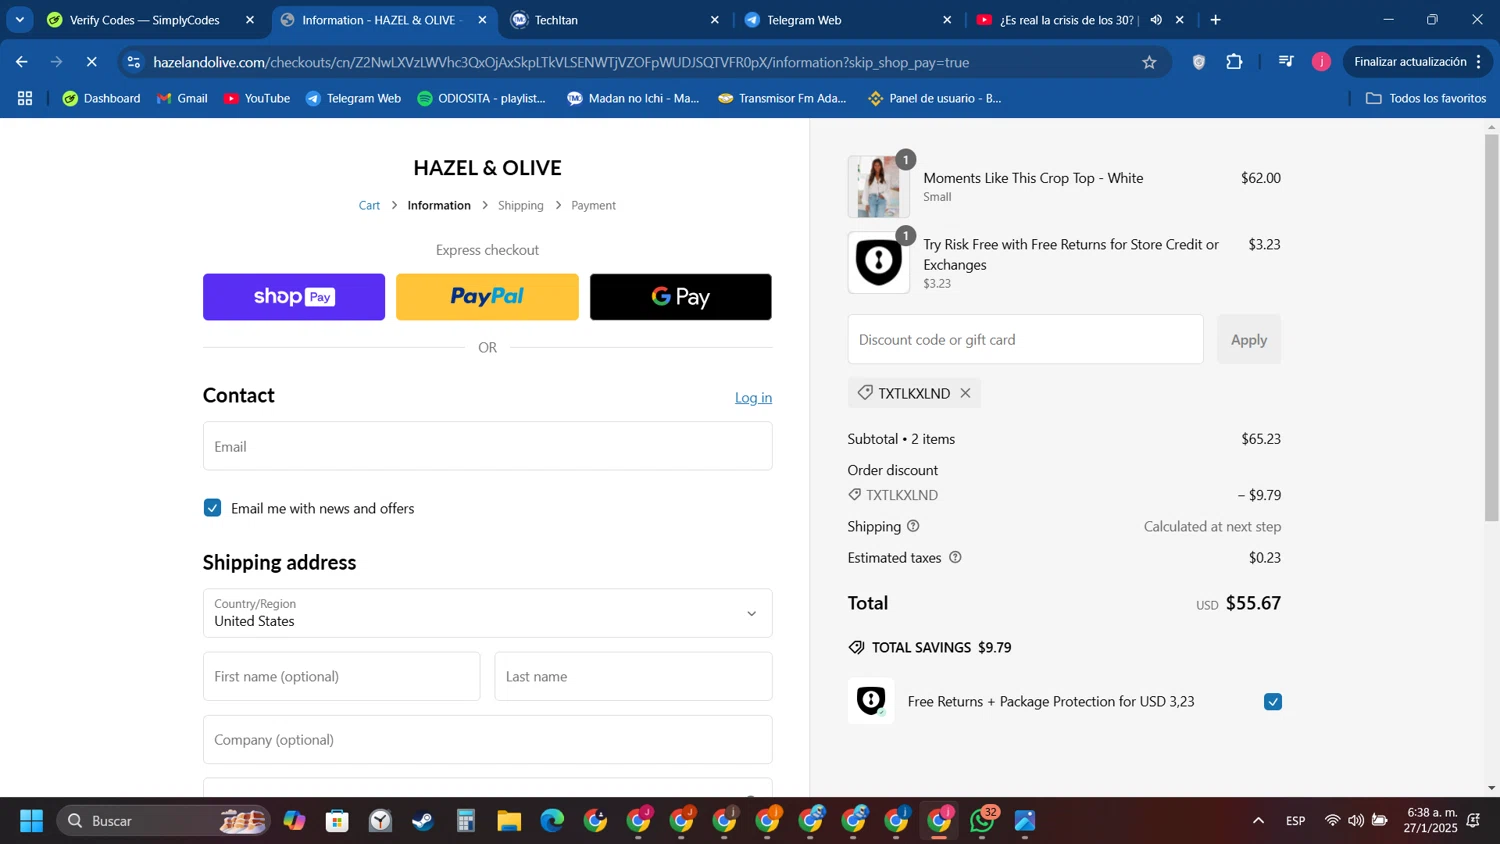Open the Chrome profile avatar
This screenshot has width=1500, height=844.
(1321, 62)
